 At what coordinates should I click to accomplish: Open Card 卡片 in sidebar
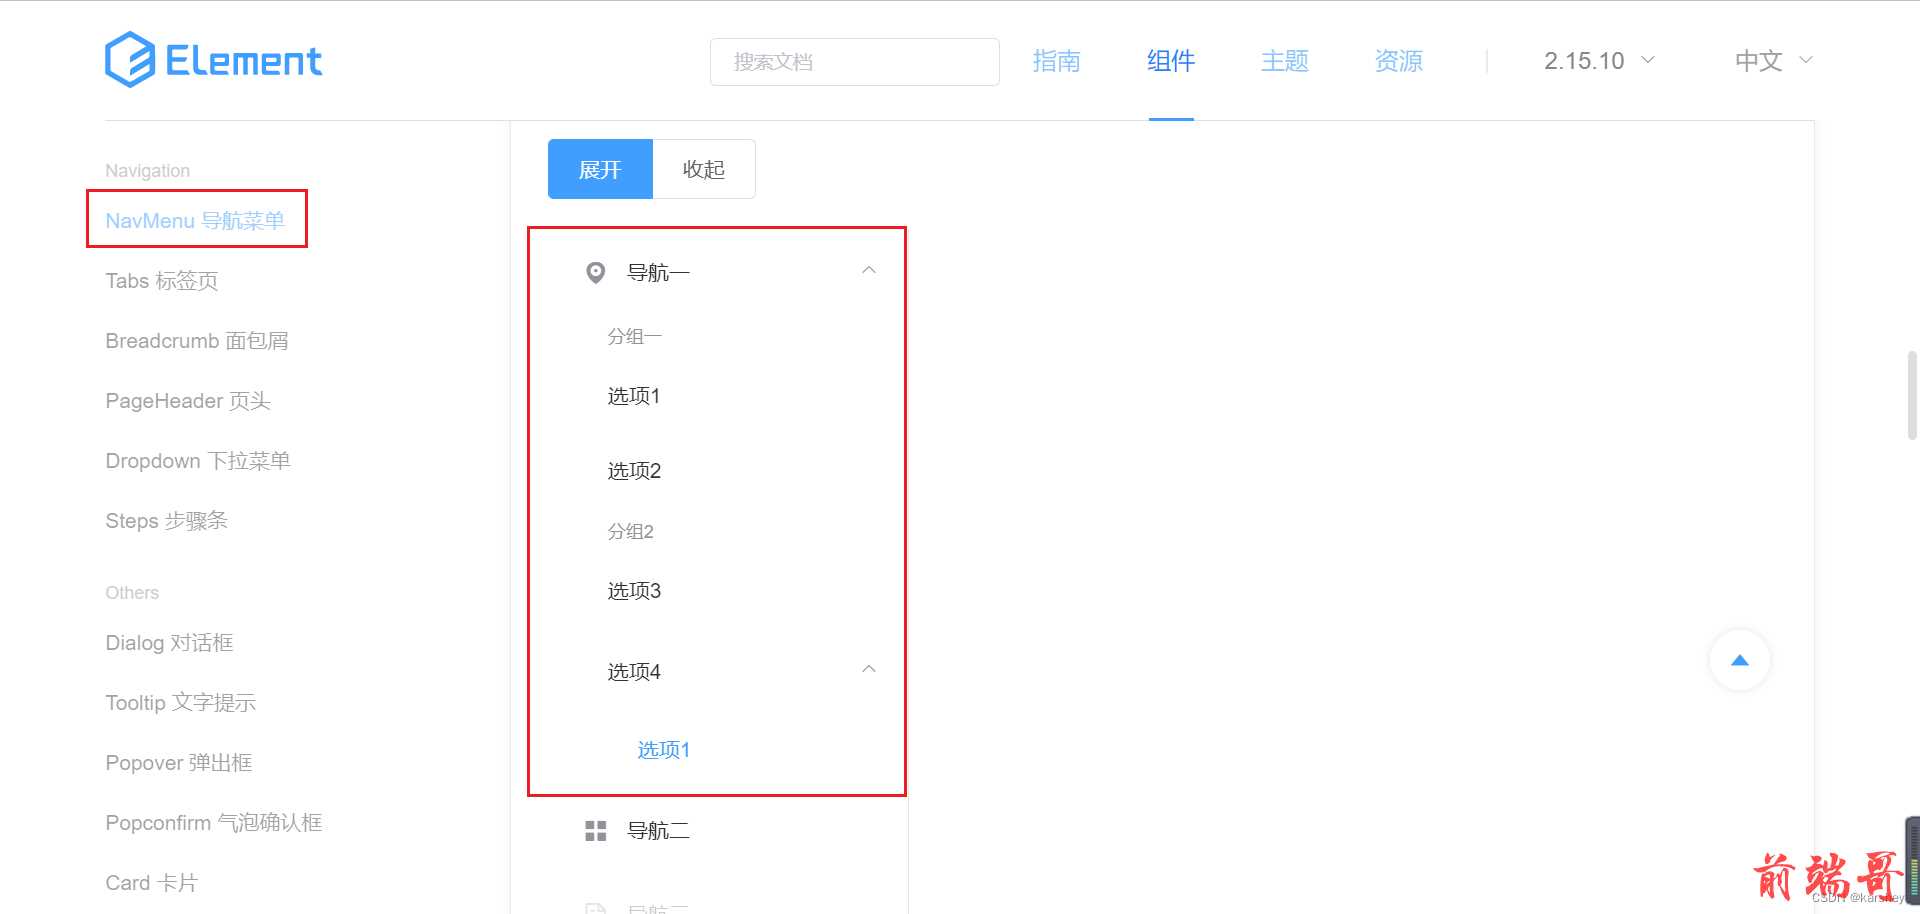tap(152, 883)
